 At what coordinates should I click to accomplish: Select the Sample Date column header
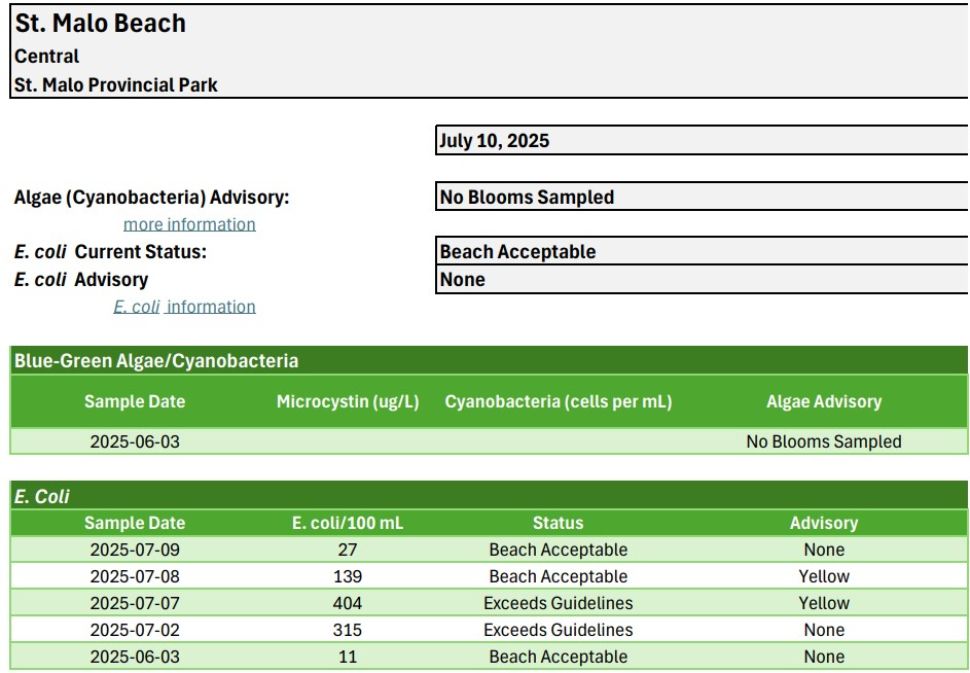point(135,401)
